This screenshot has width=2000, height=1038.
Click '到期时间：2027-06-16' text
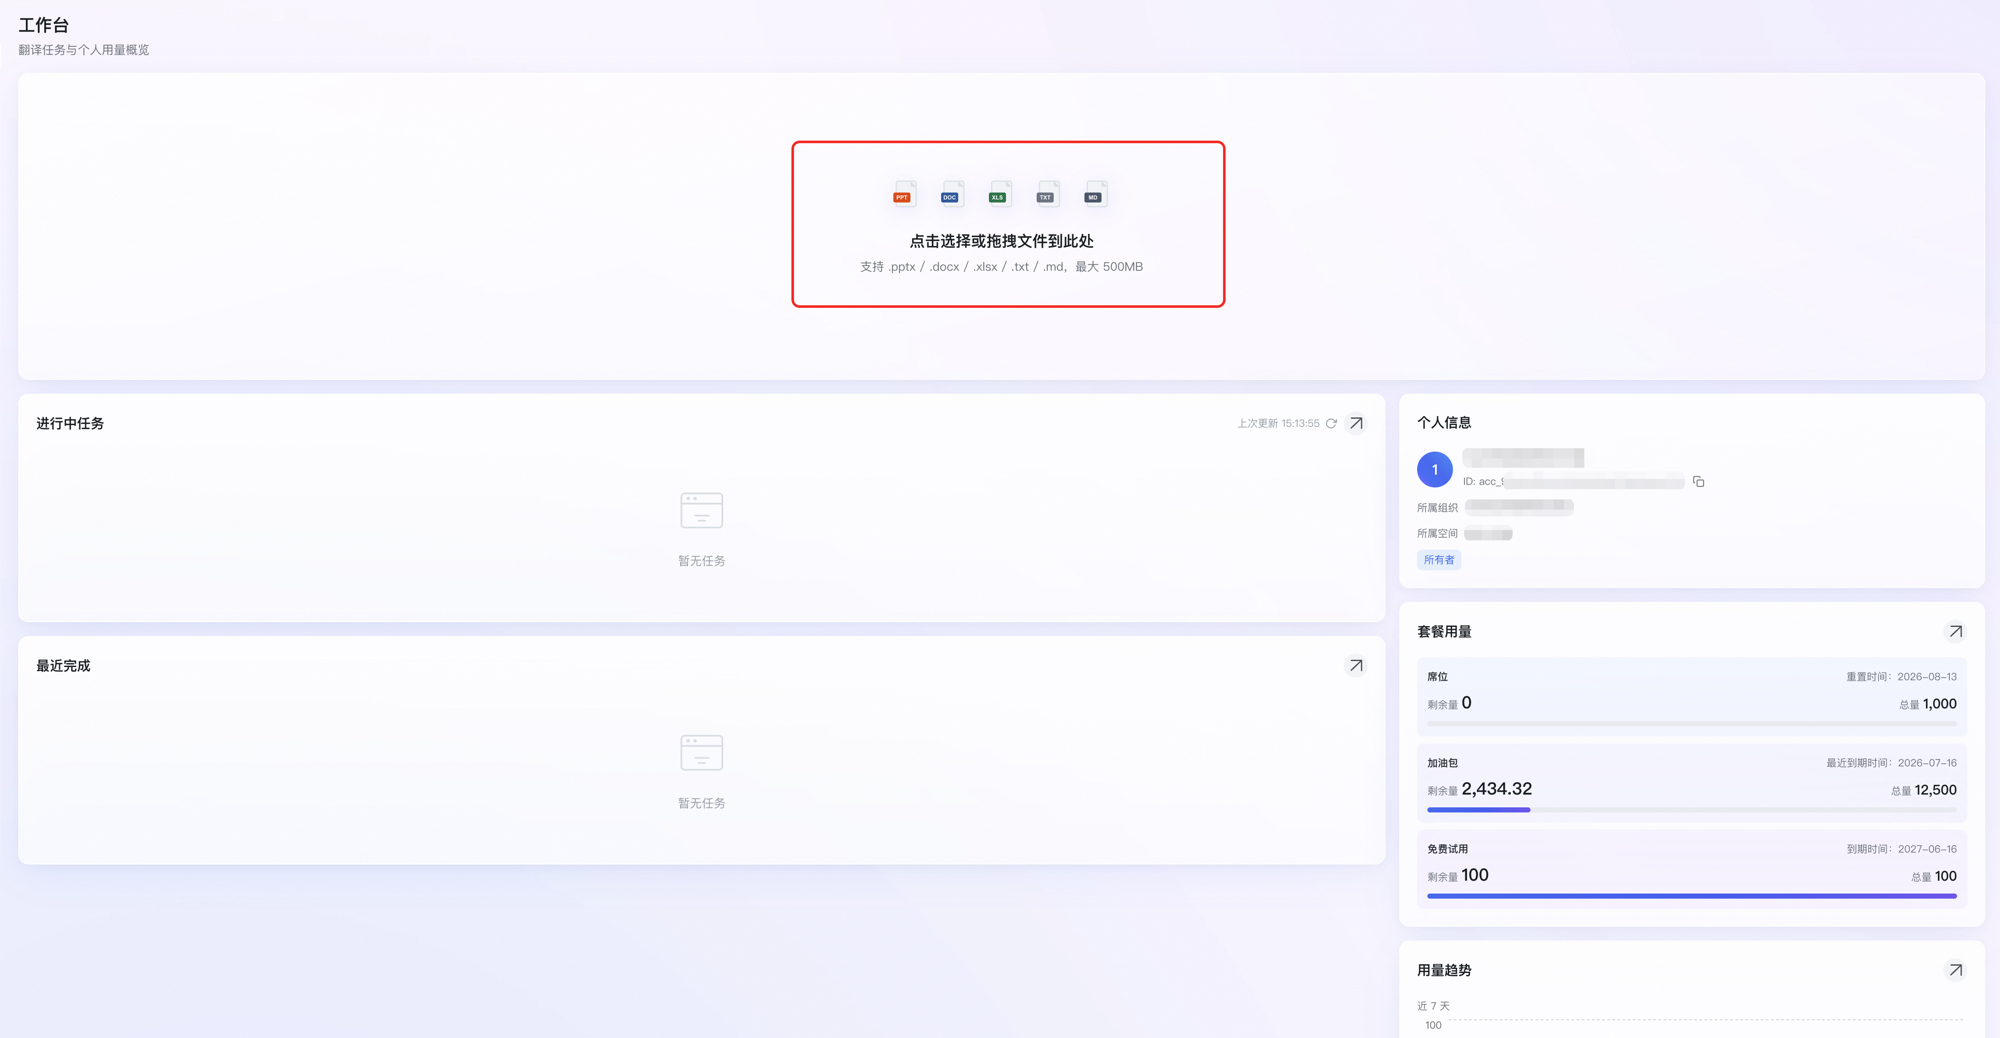pos(1901,849)
